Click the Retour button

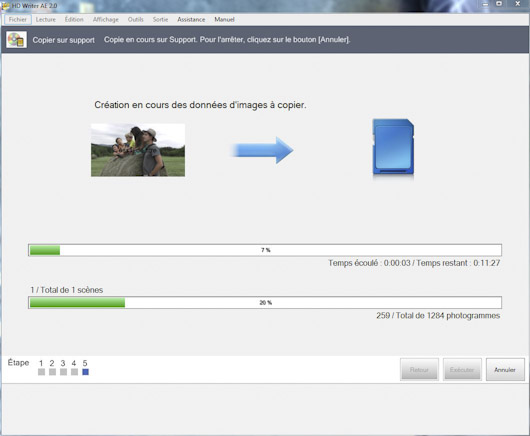point(419,370)
